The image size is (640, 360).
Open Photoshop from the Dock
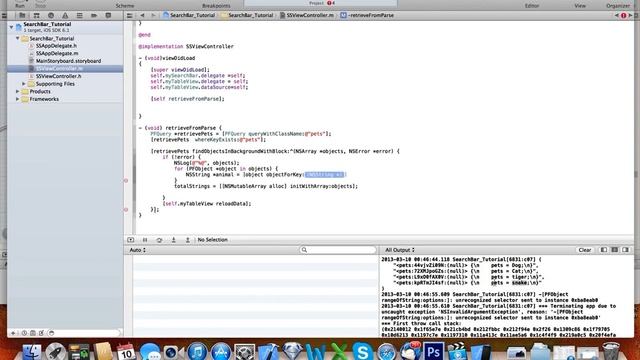(433, 351)
